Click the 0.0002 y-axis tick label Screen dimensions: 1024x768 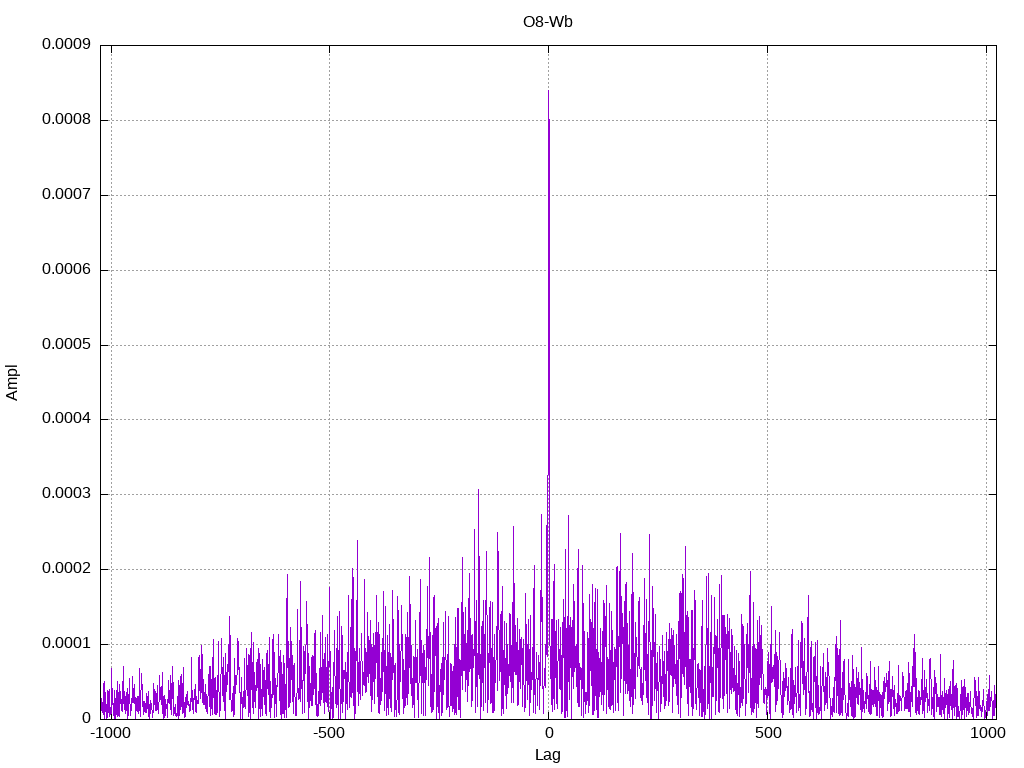(66, 569)
